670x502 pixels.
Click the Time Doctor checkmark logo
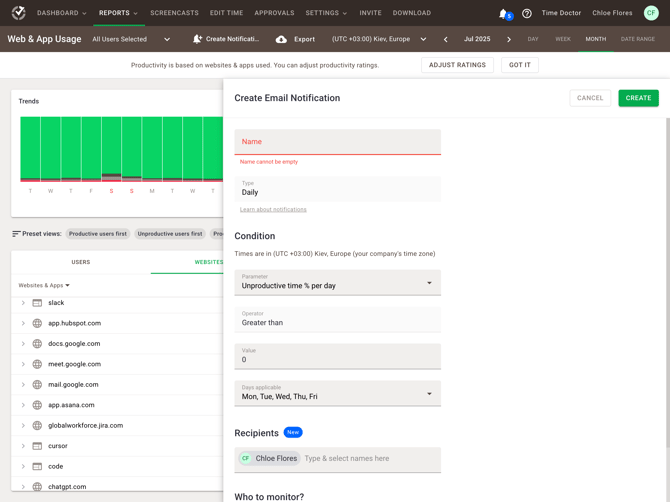[x=18, y=13]
